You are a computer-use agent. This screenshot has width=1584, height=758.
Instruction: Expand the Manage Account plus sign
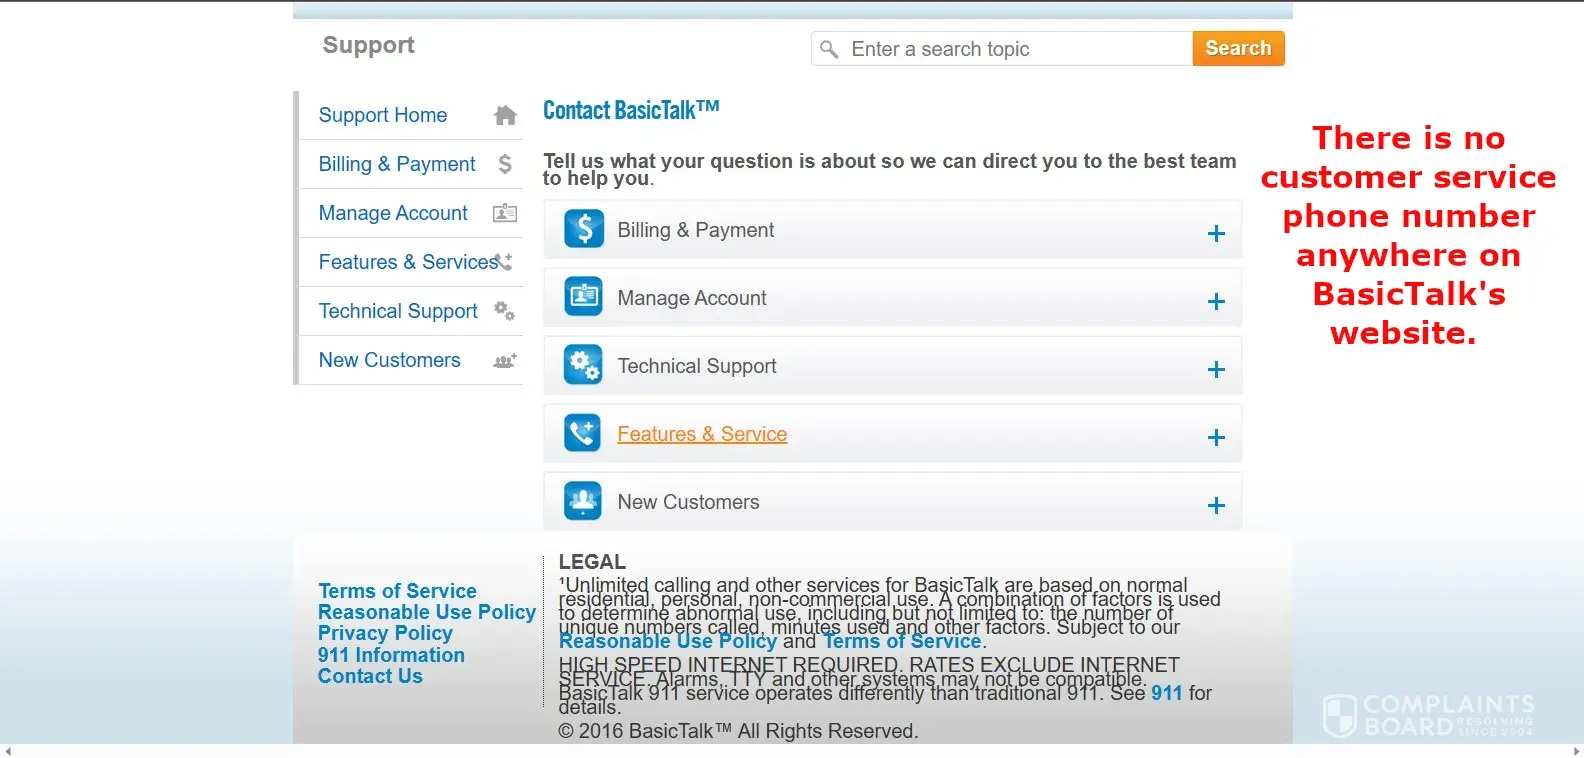[x=1216, y=301]
